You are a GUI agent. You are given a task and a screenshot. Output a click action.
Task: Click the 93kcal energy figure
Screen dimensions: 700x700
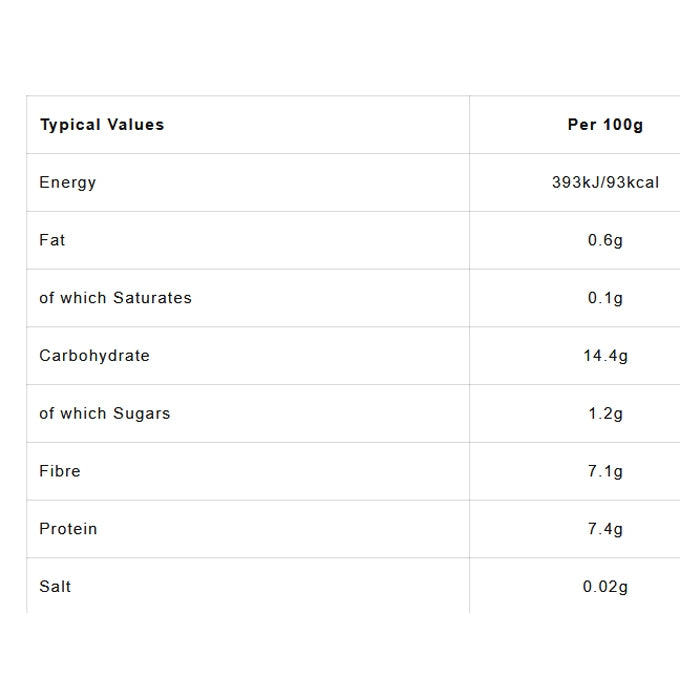(632, 183)
